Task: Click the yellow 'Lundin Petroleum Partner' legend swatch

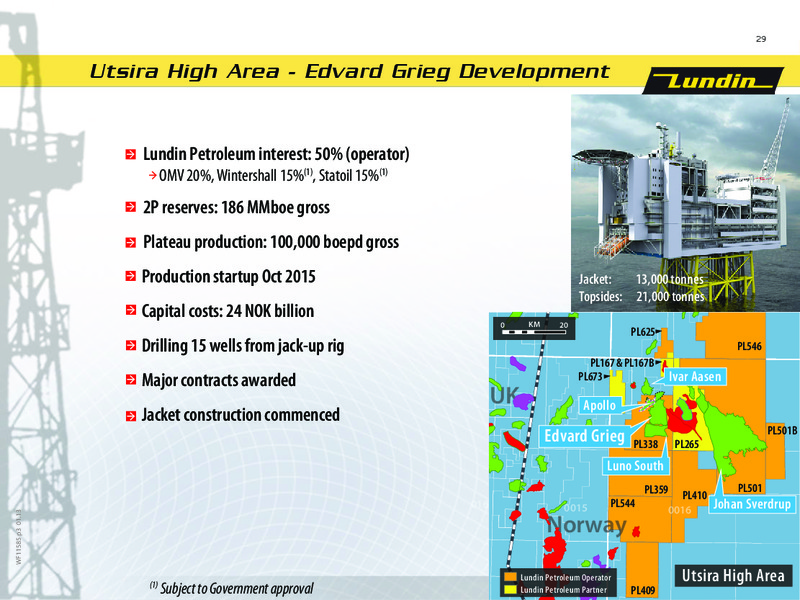Action: point(510,589)
